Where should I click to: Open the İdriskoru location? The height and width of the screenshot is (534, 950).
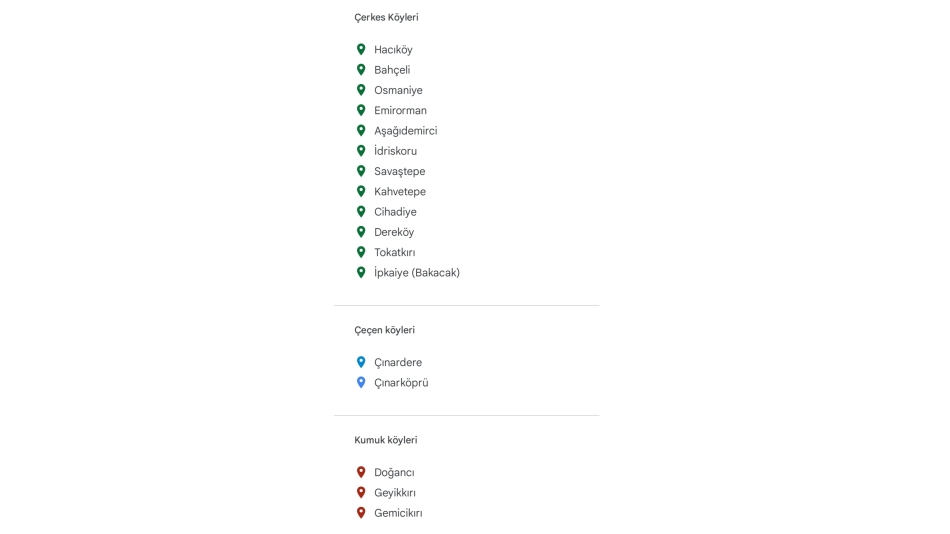(x=395, y=151)
